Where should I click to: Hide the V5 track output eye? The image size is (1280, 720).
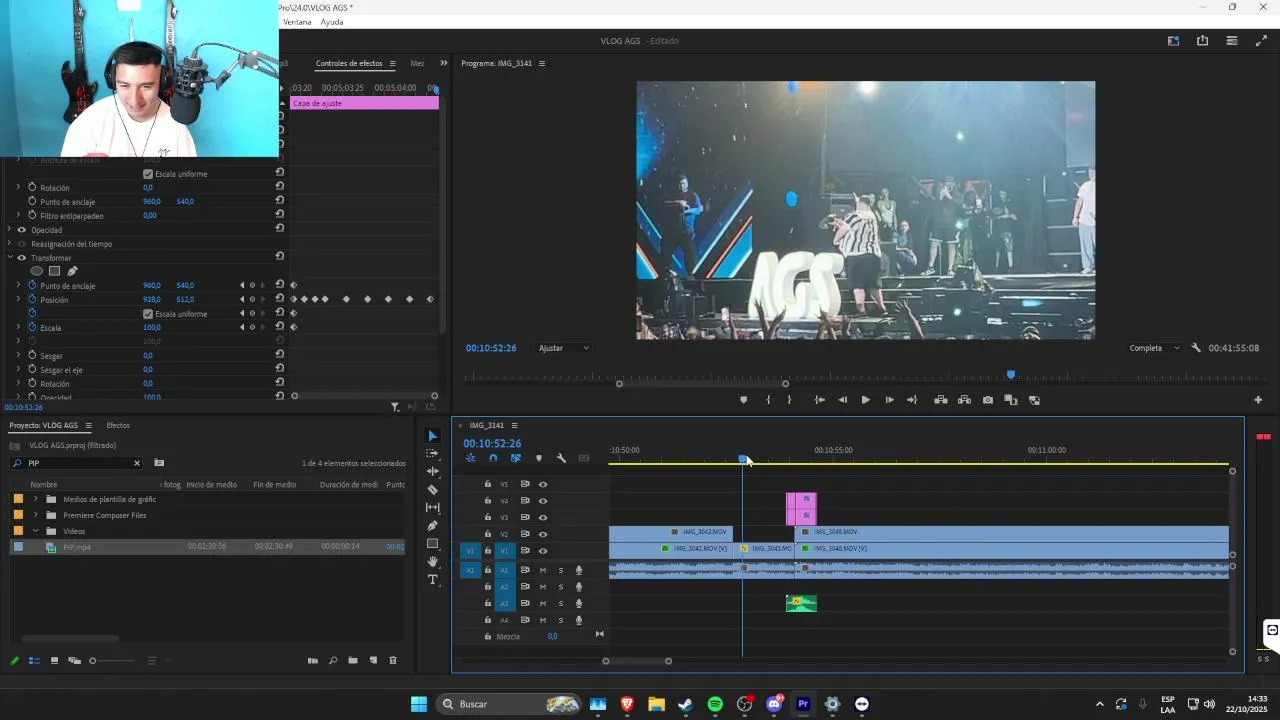click(x=543, y=484)
